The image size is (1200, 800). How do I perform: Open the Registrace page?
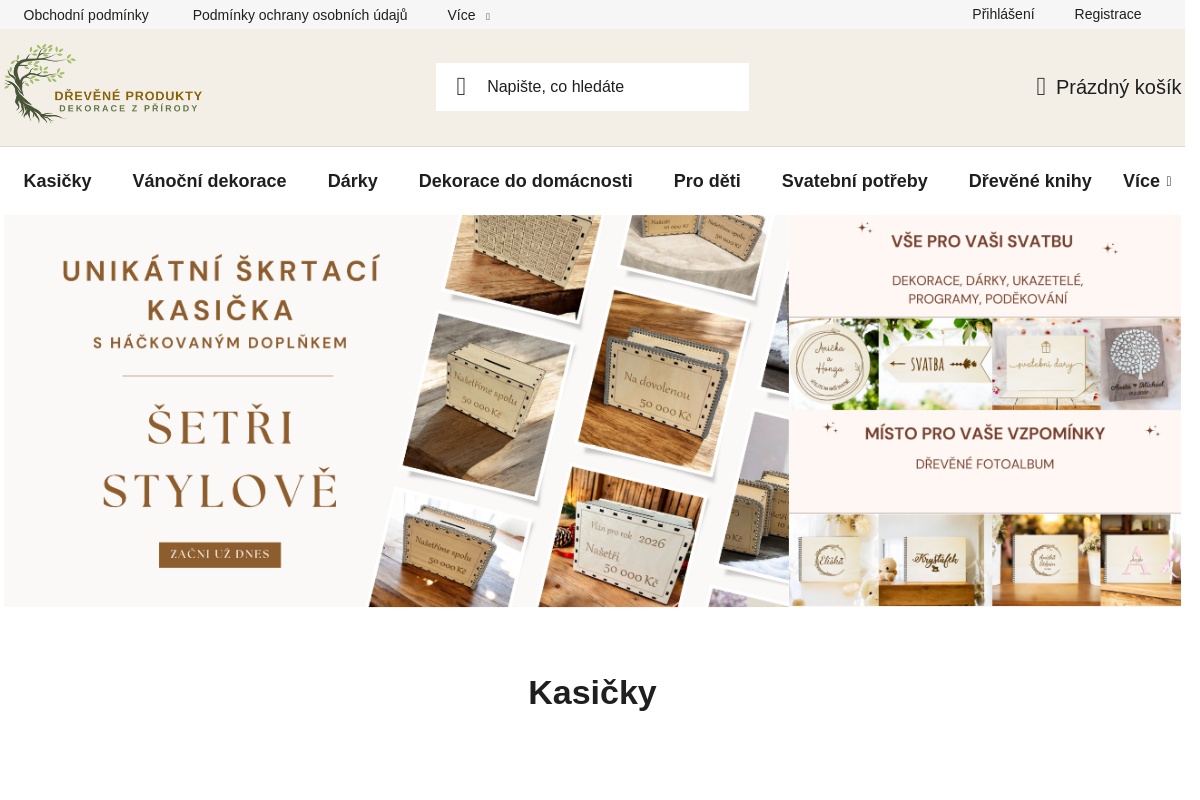click(1107, 14)
